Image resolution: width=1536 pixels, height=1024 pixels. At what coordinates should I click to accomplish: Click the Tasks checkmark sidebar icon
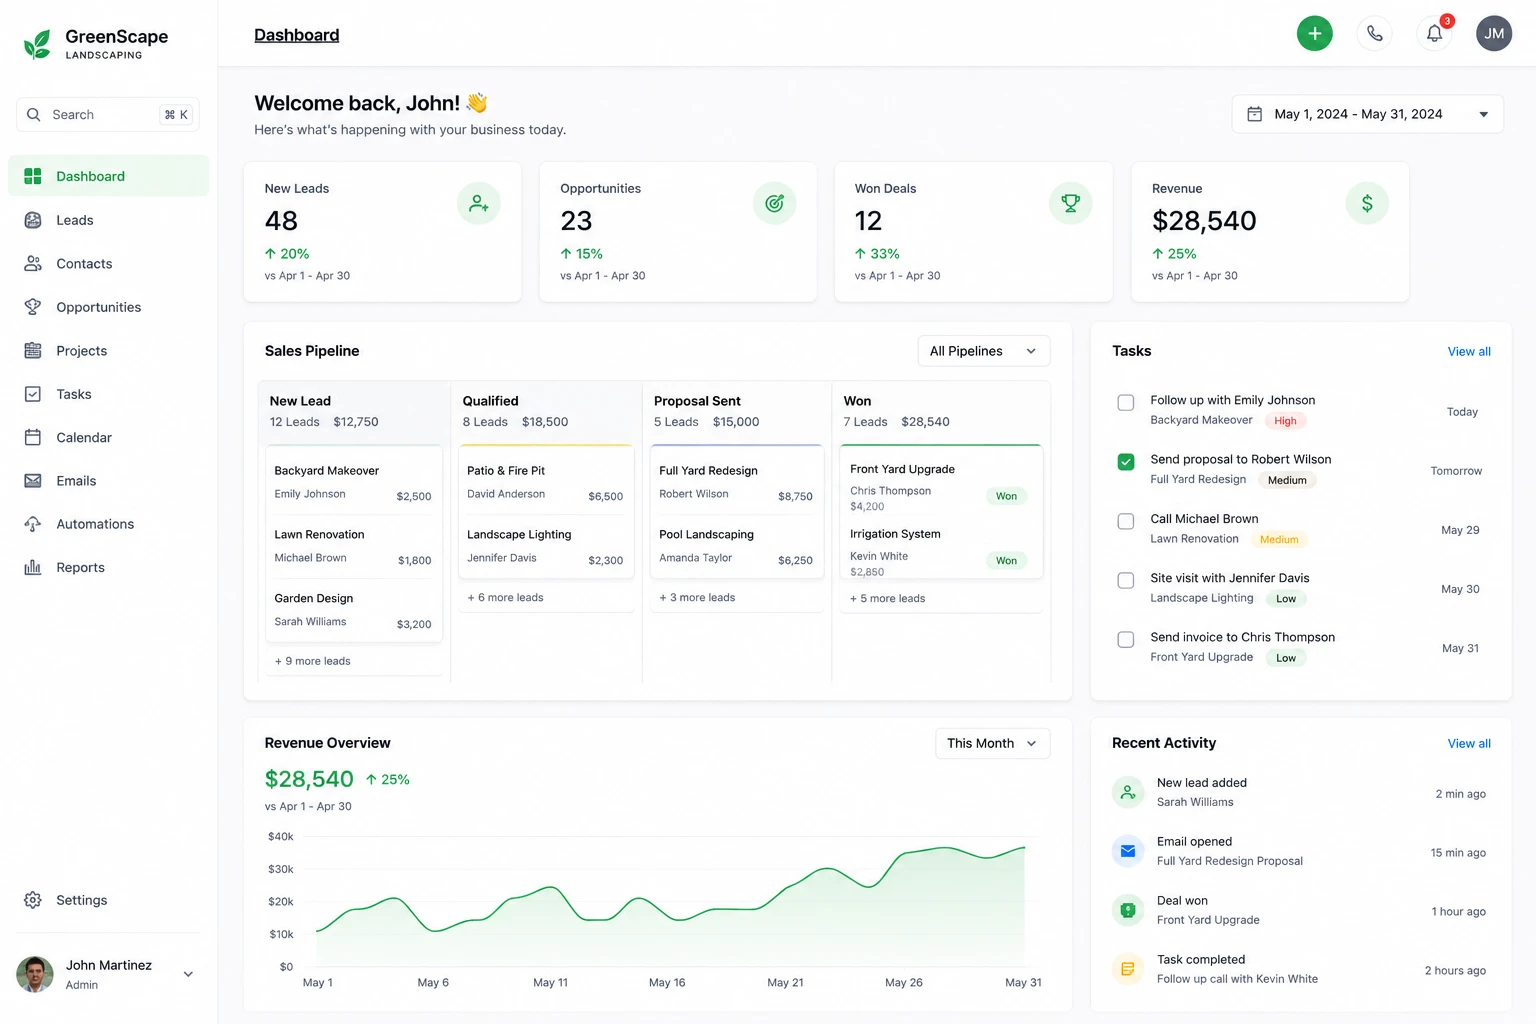[33, 394]
